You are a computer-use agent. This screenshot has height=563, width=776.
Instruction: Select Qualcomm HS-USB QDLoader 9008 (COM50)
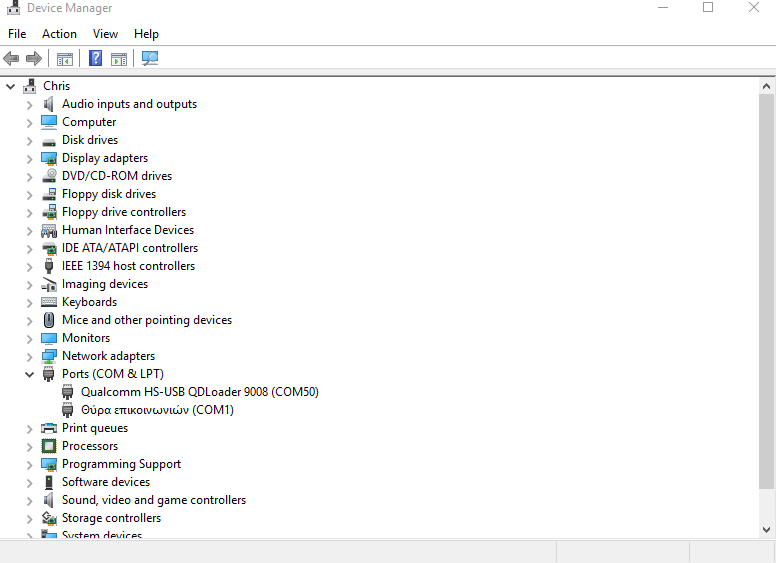[x=199, y=392]
